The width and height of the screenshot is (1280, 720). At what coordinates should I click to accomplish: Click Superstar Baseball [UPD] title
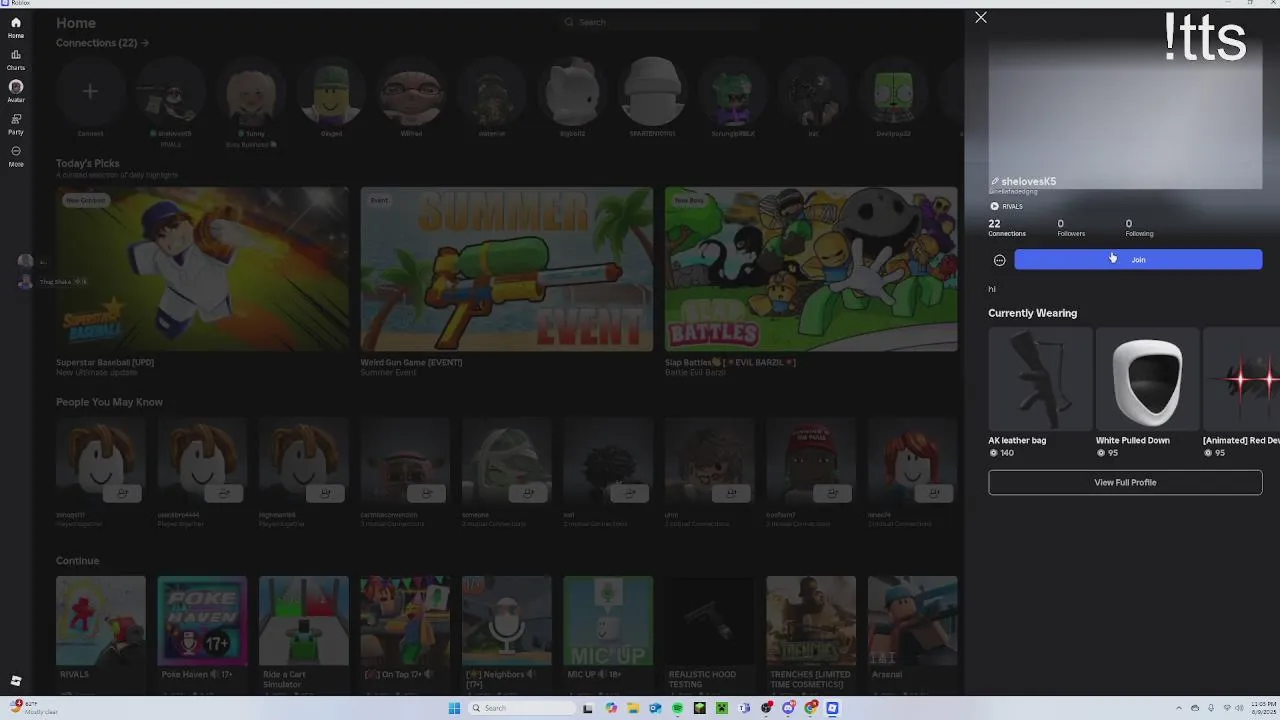tap(105, 362)
